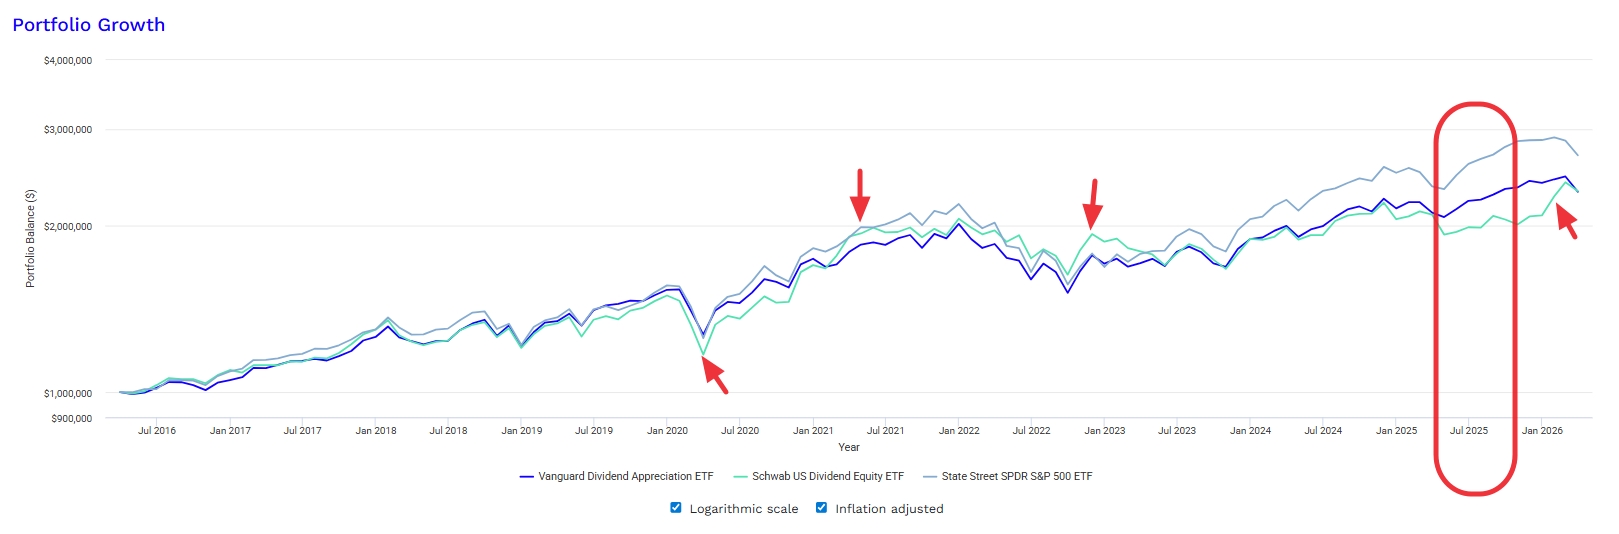The image size is (1619, 534).
Task: Toggle the Logarithmic scale checkbox
Action: coord(676,508)
